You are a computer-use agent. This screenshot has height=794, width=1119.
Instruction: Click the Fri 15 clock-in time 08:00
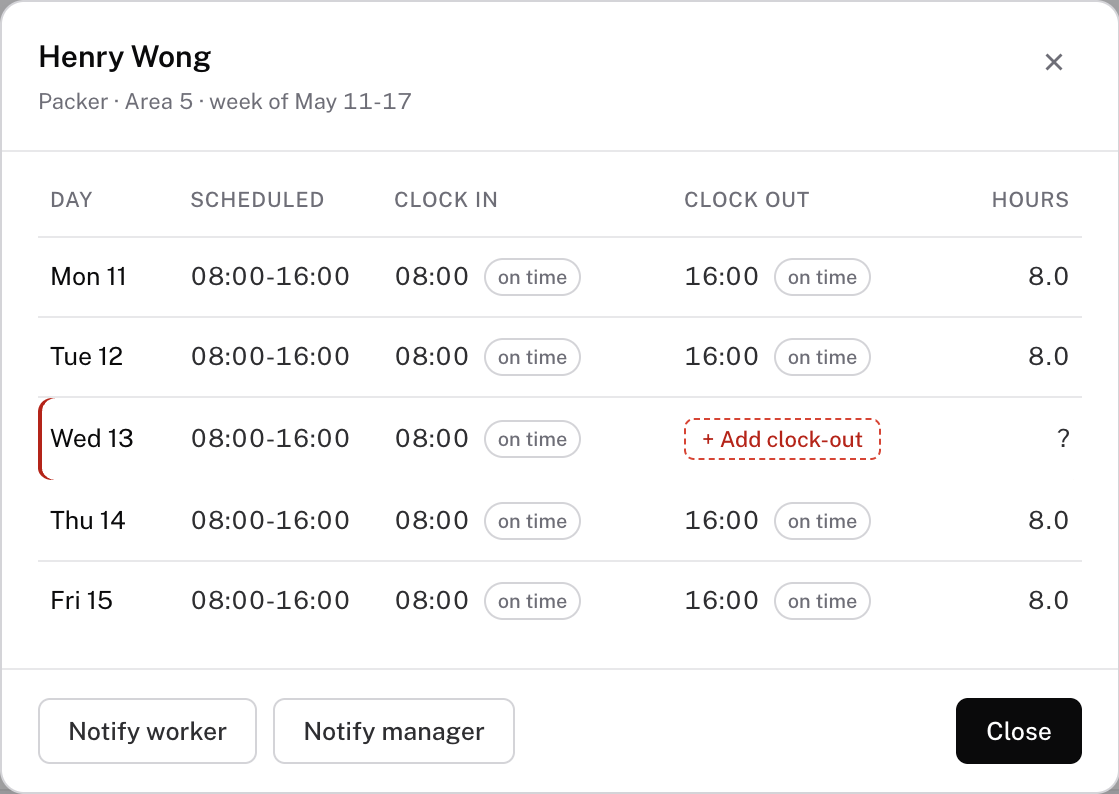tap(432, 601)
